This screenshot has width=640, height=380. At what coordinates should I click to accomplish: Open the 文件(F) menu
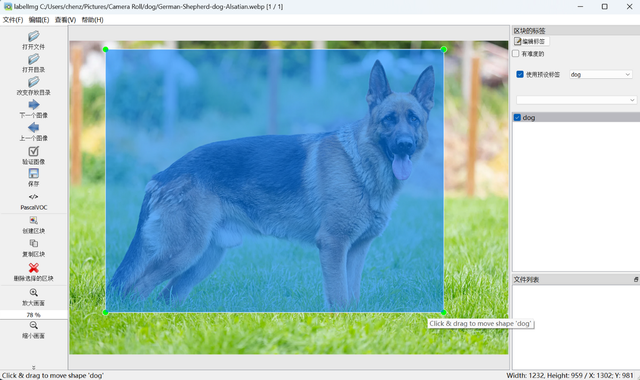tap(13, 20)
